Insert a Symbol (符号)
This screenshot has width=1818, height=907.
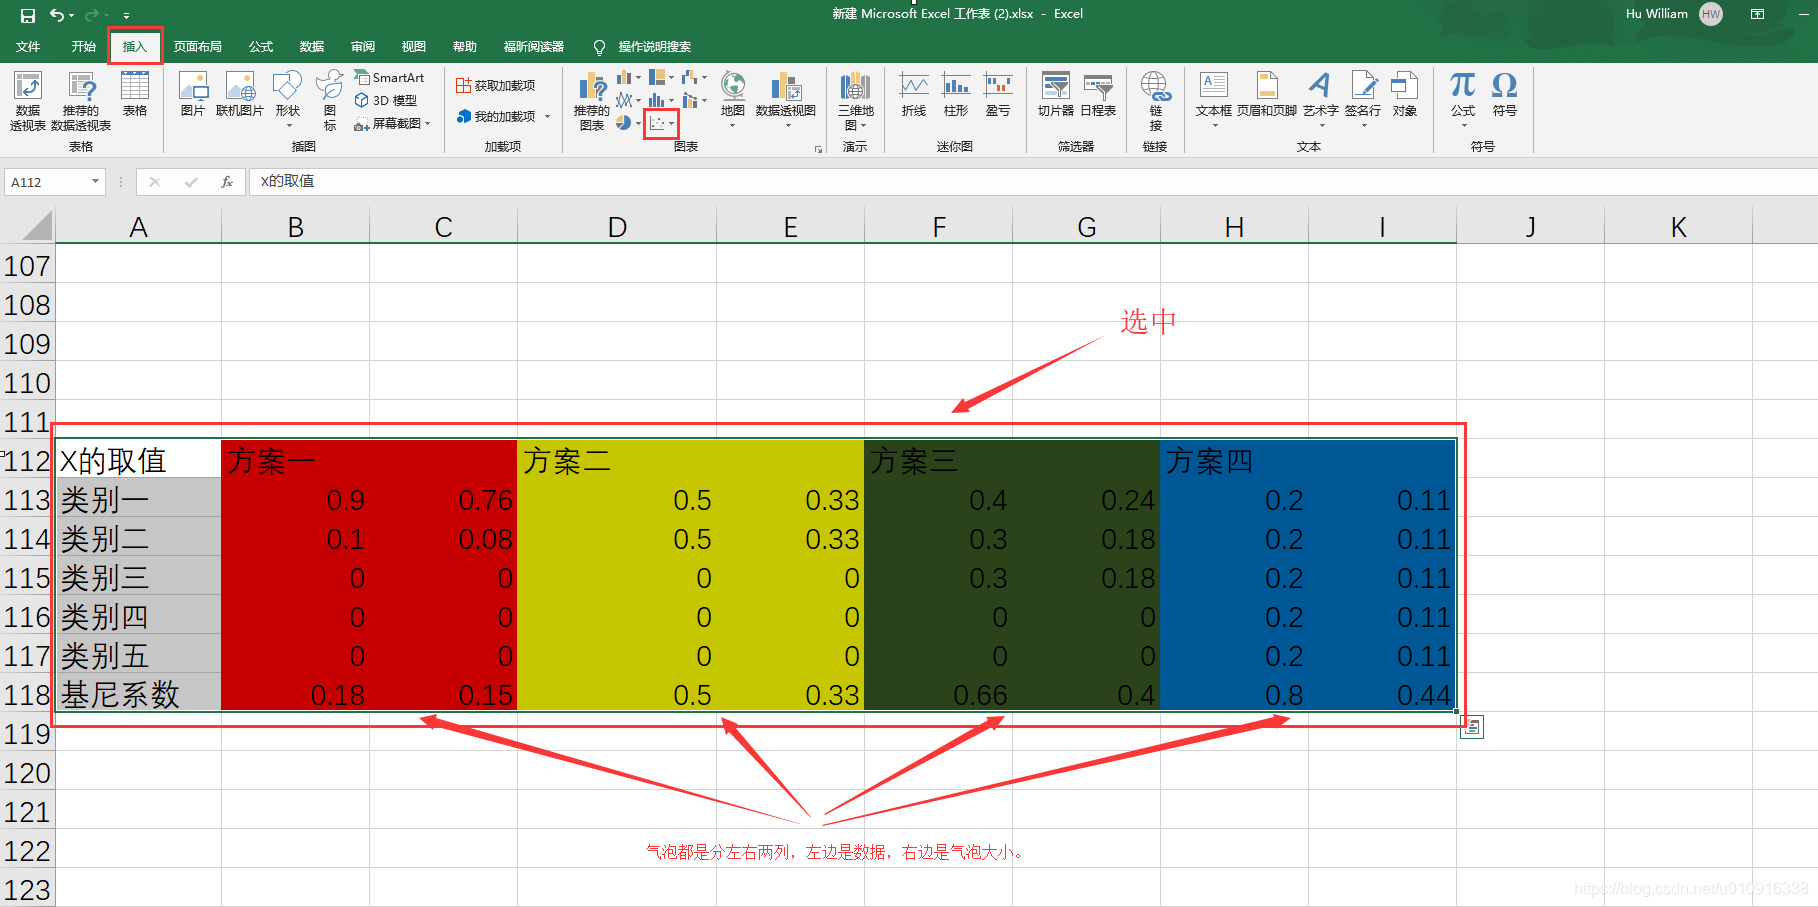tap(1504, 96)
